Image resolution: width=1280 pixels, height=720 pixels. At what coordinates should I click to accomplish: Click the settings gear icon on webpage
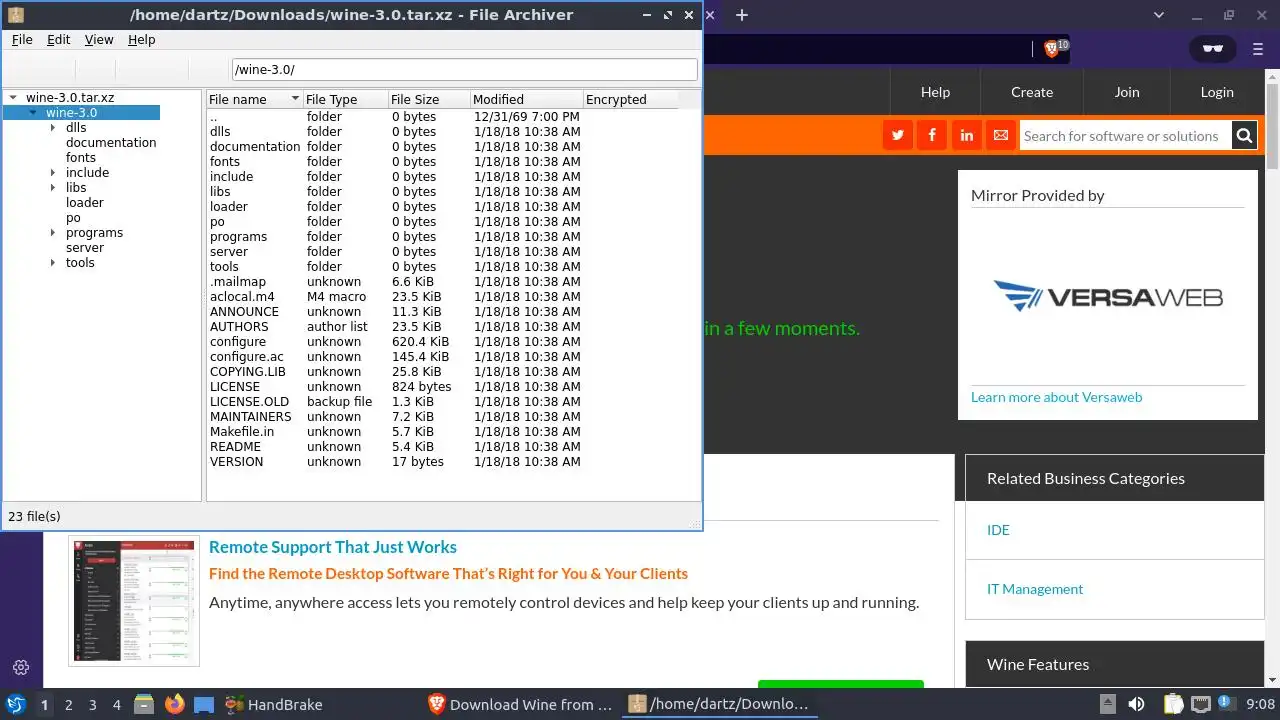21,667
